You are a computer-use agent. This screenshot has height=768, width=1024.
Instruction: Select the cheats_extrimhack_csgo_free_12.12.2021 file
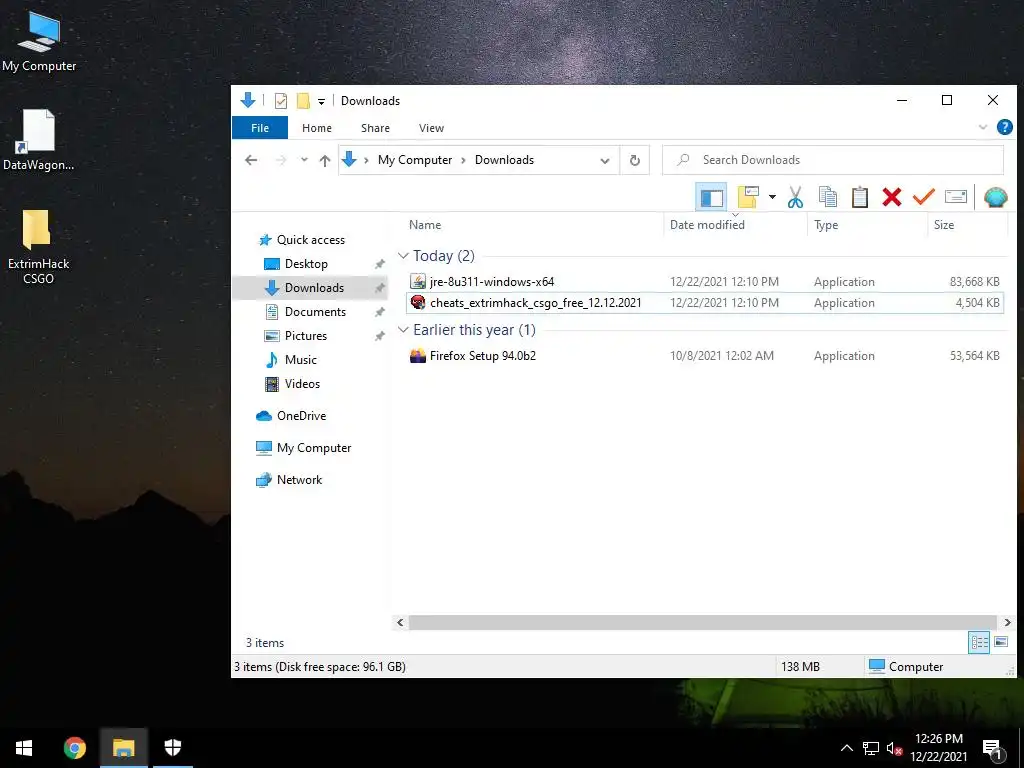tap(704, 302)
